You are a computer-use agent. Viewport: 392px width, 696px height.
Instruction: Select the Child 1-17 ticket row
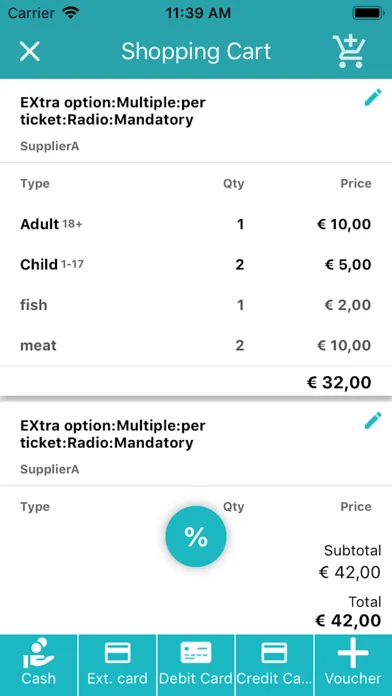click(196, 265)
